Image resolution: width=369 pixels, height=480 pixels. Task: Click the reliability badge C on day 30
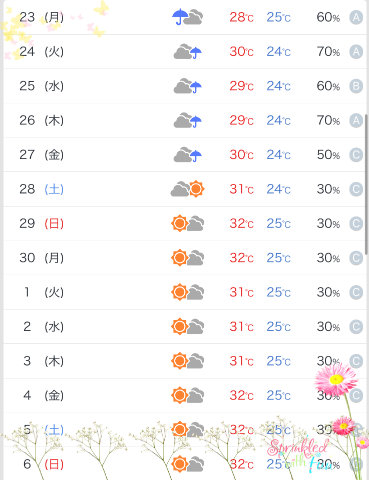click(356, 258)
